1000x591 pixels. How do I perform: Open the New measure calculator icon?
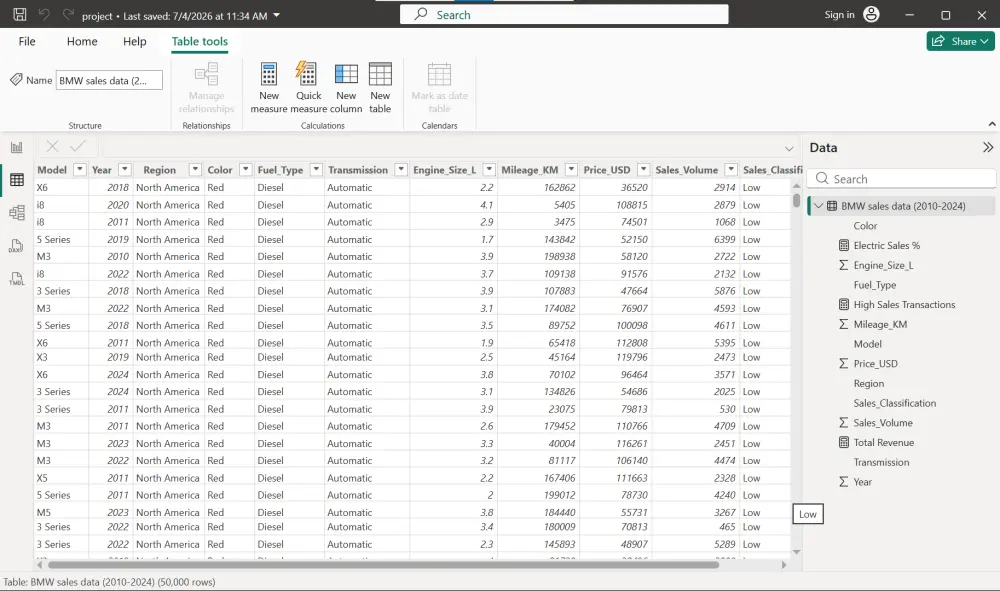[x=268, y=74]
